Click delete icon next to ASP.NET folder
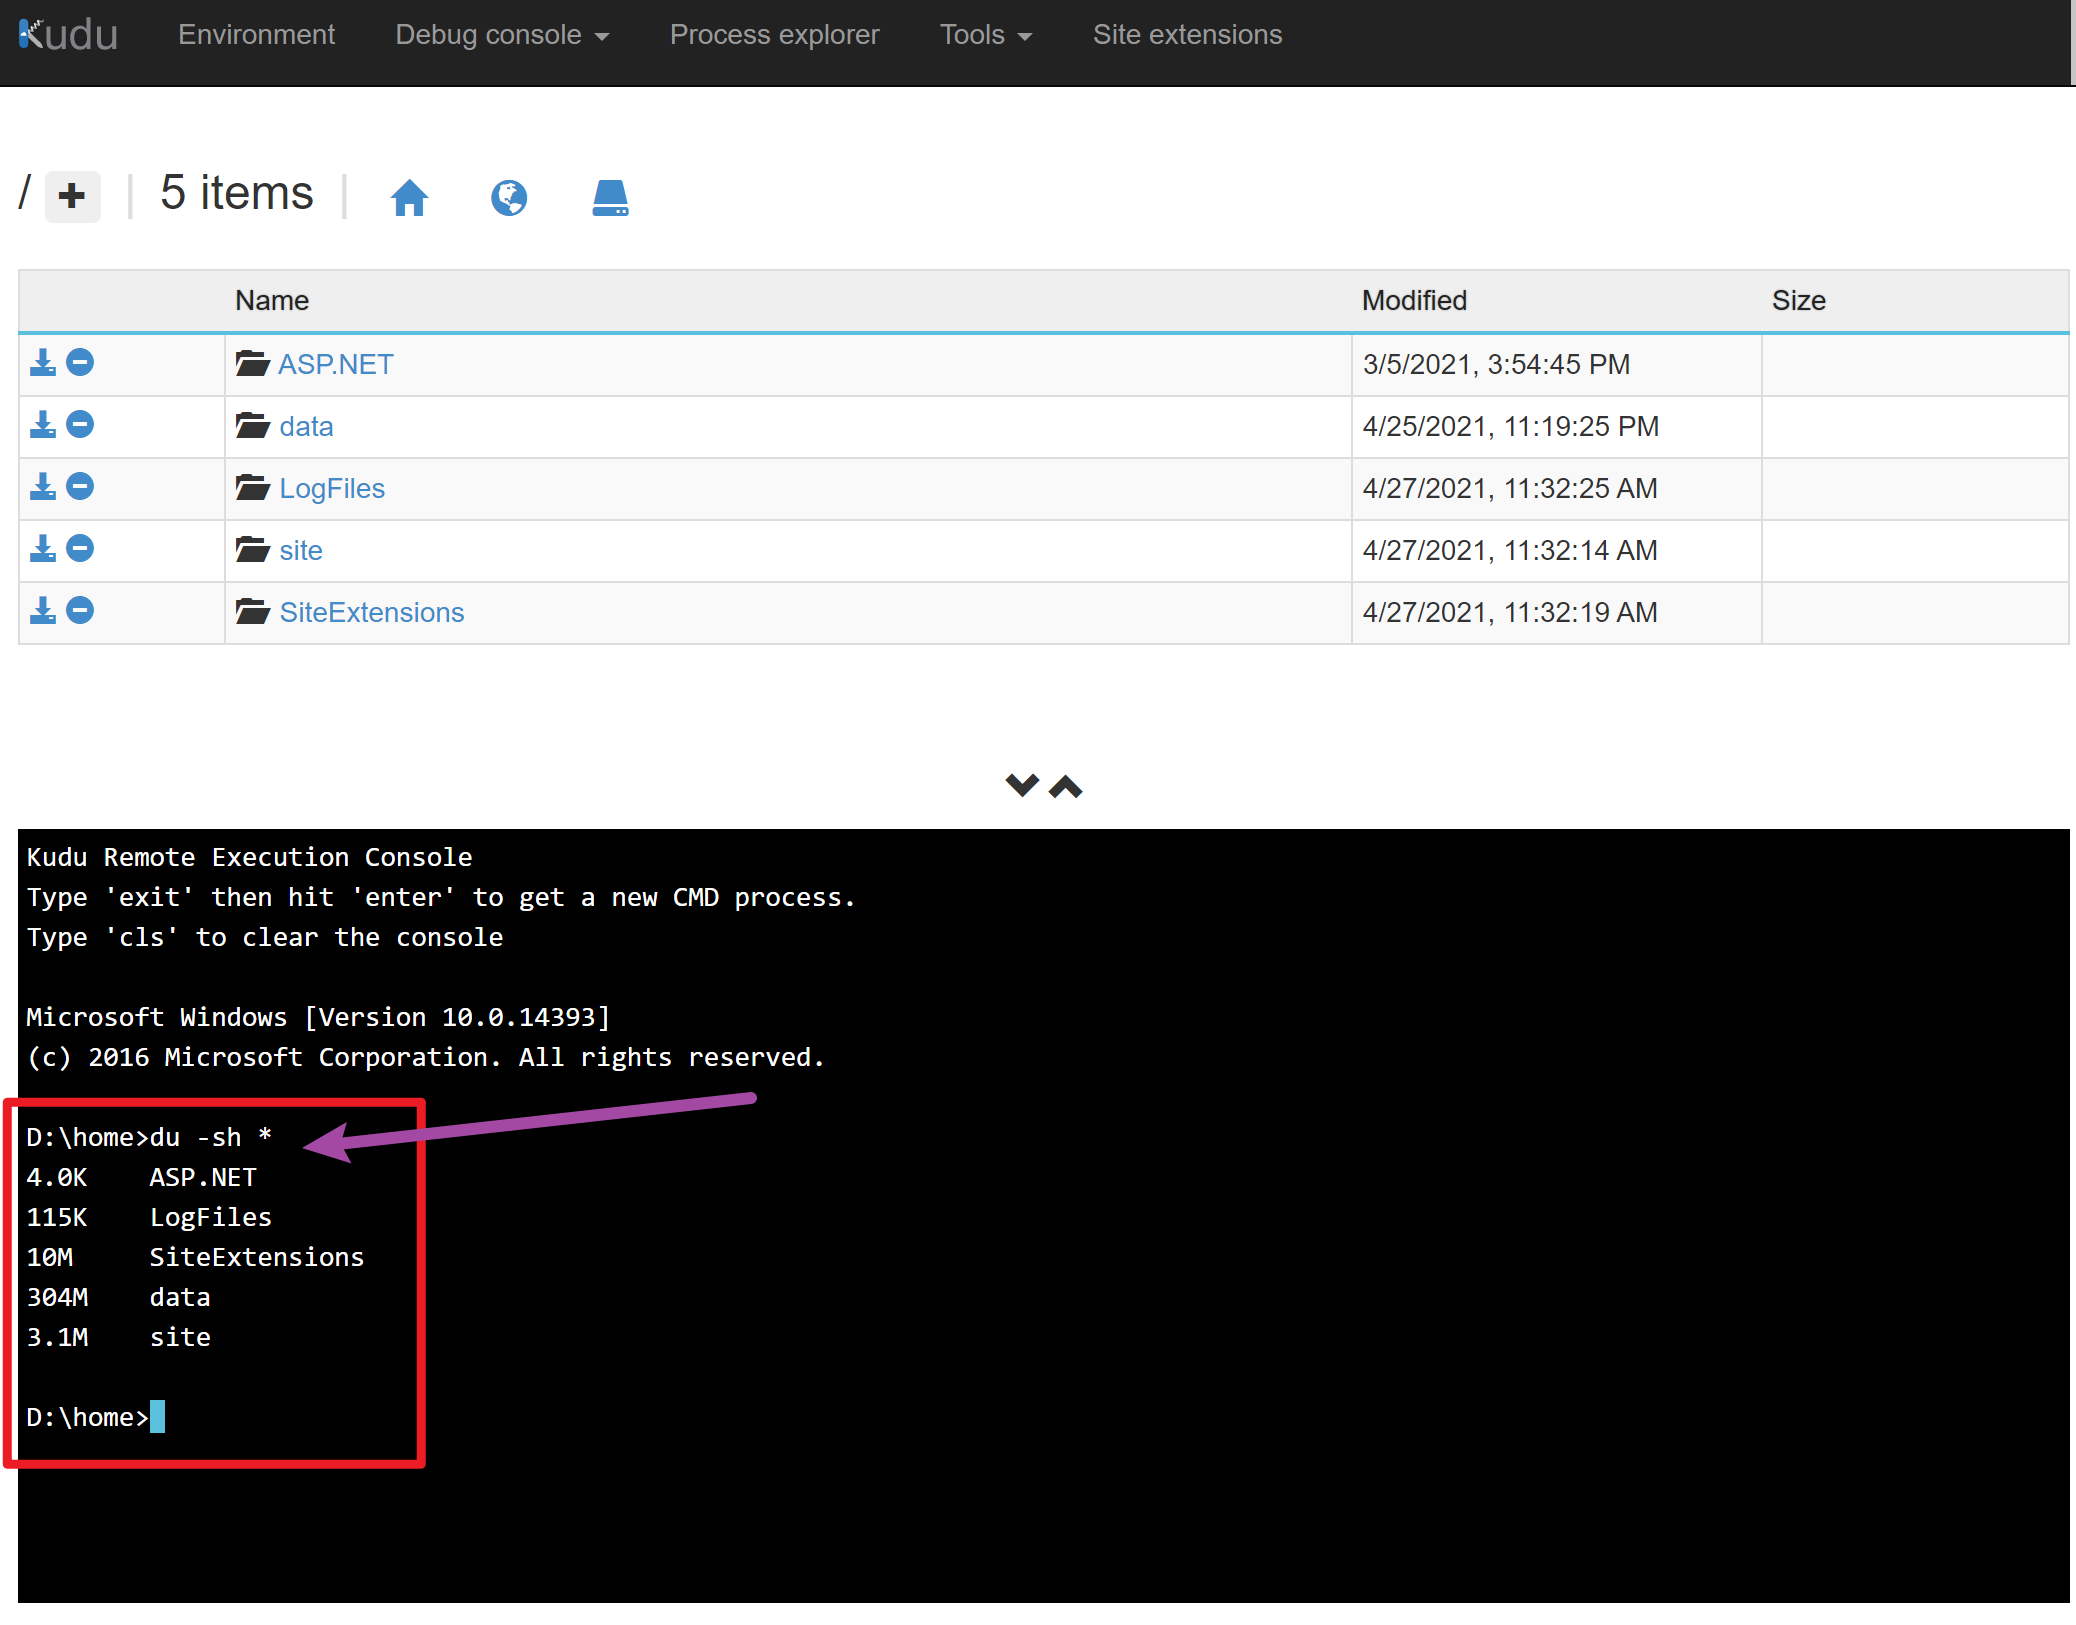 (x=84, y=364)
